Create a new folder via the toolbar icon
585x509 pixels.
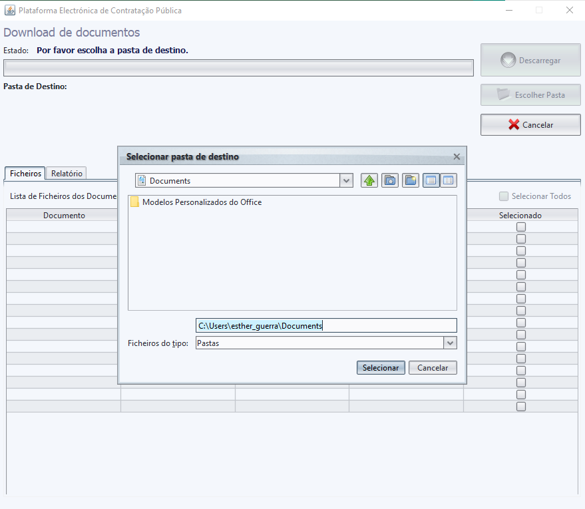pyautogui.click(x=410, y=181)
